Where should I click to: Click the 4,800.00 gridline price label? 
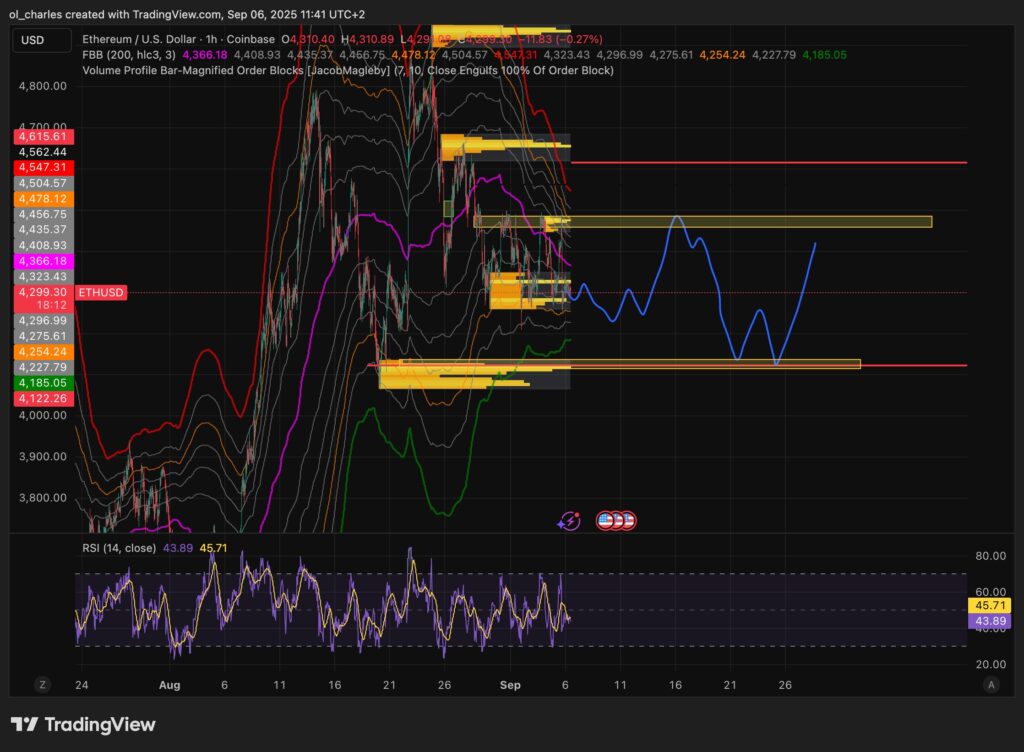click(x=41, y=86)
